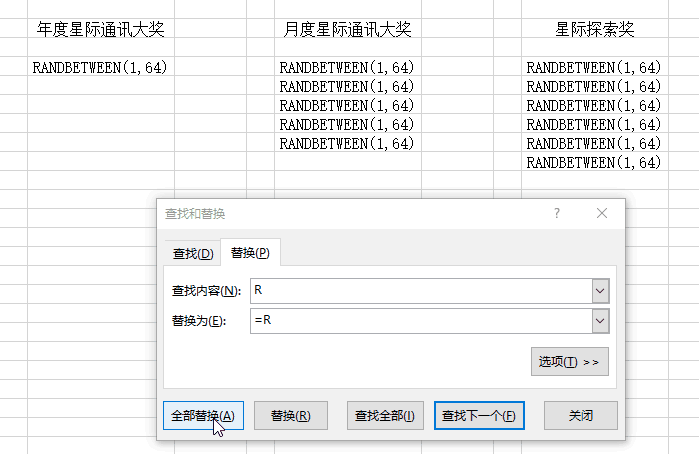Click the question mark help icon
699x454 pixels.
click(x=557, y=213)
